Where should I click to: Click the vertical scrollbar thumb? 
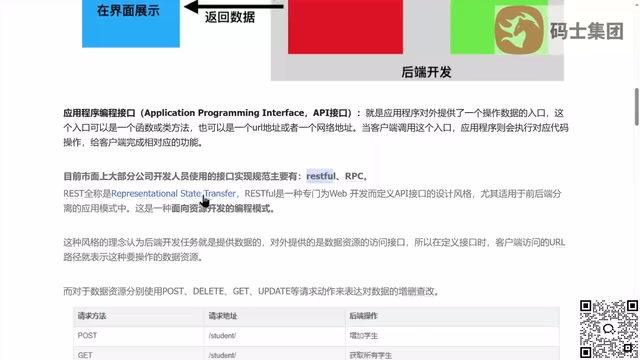click(x=636, y=107)
